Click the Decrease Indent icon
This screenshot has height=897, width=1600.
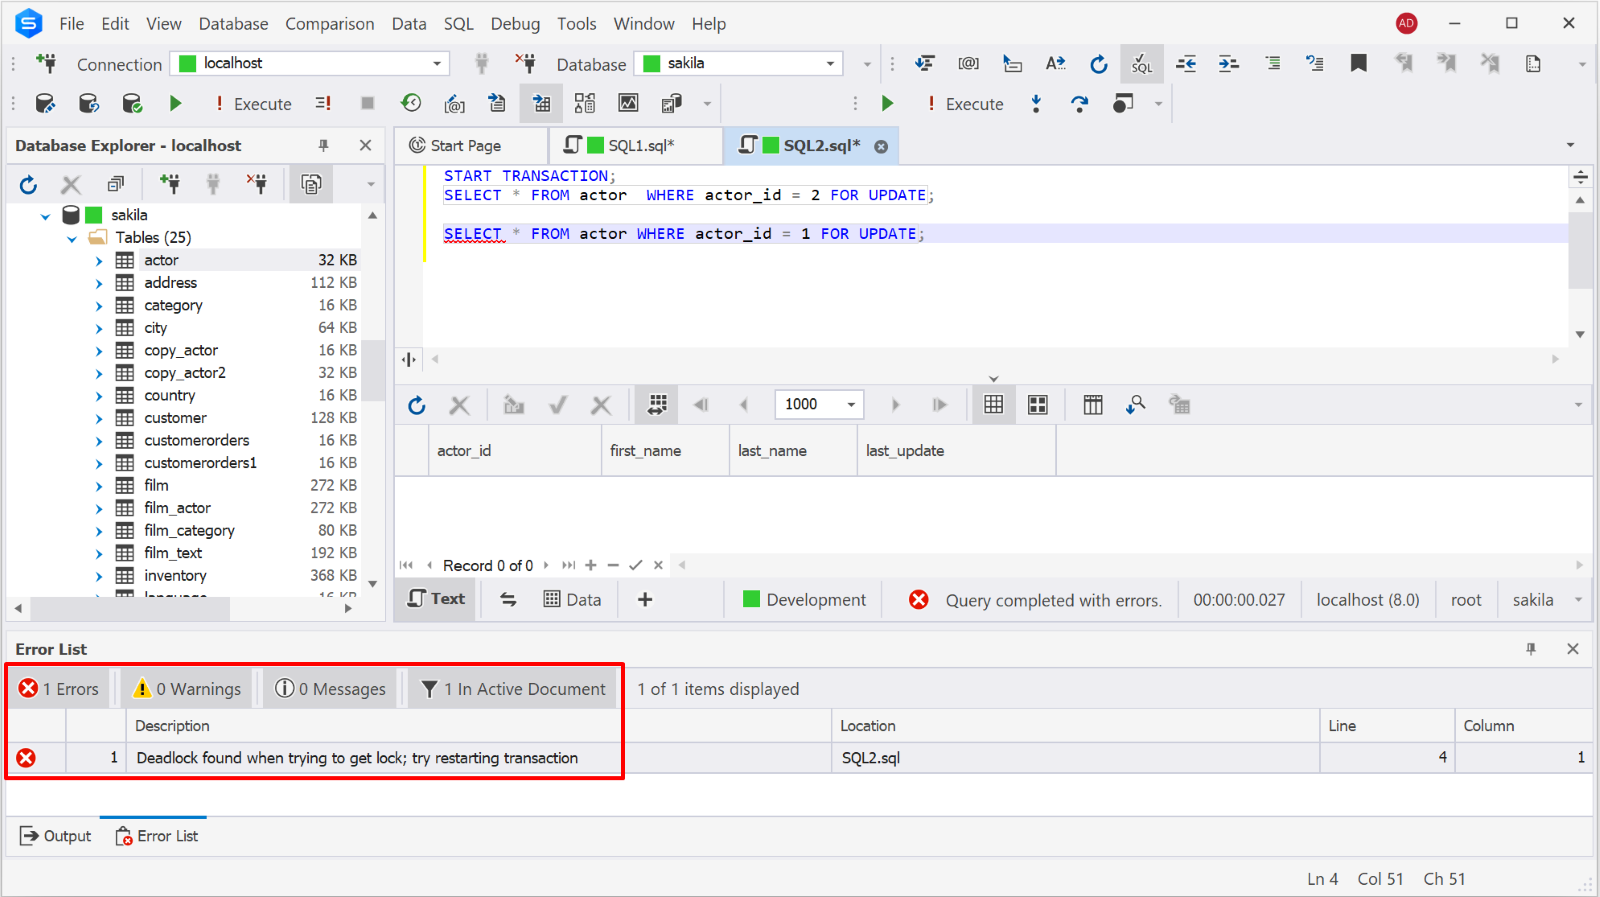pyautogui.click(x=1186, y=64)
